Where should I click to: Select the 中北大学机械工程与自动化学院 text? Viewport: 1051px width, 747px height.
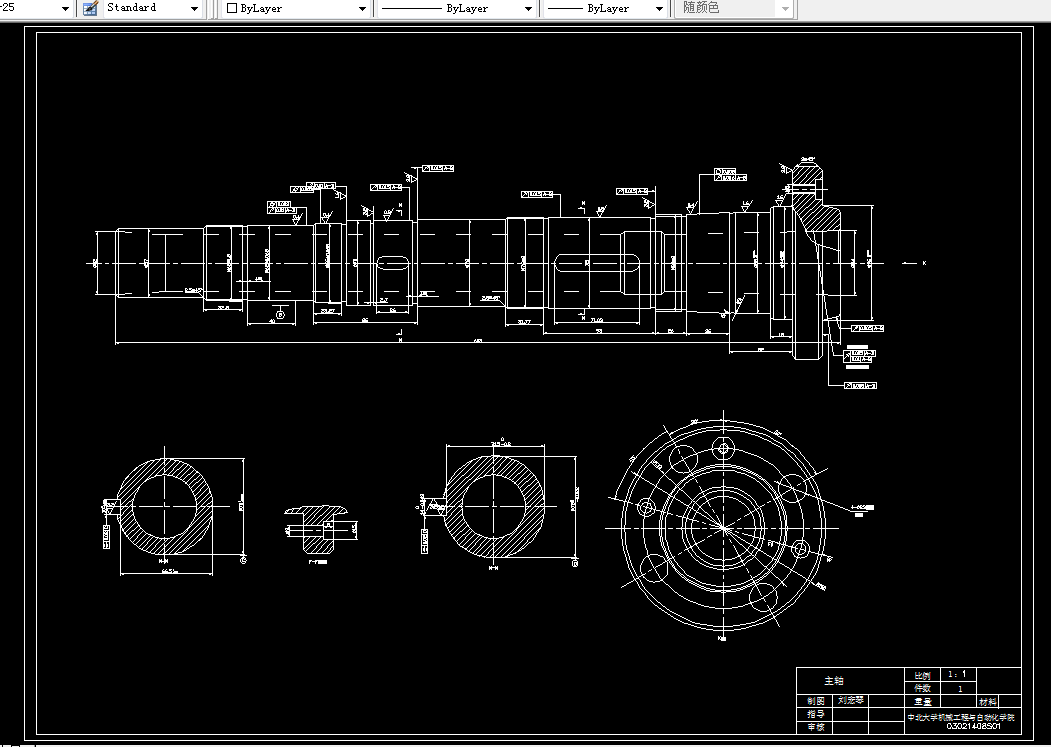pos(961,717)
